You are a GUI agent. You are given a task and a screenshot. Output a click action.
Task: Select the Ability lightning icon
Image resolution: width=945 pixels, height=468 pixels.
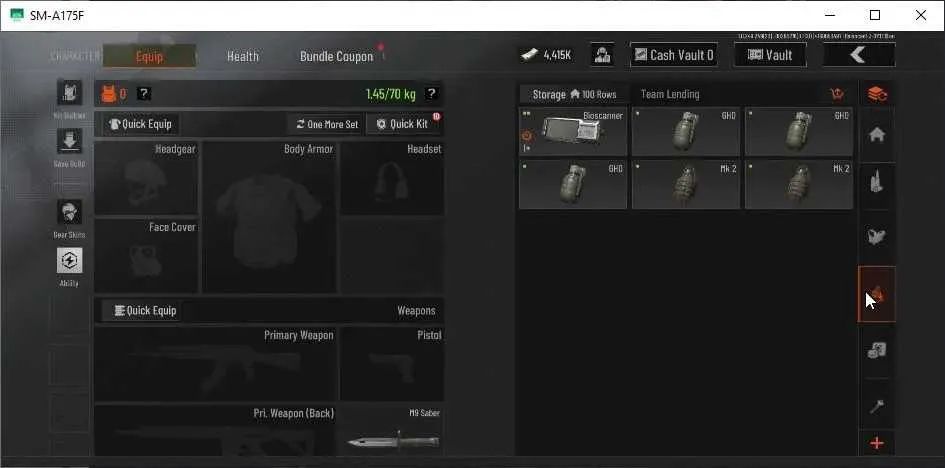tap(69, 261)
